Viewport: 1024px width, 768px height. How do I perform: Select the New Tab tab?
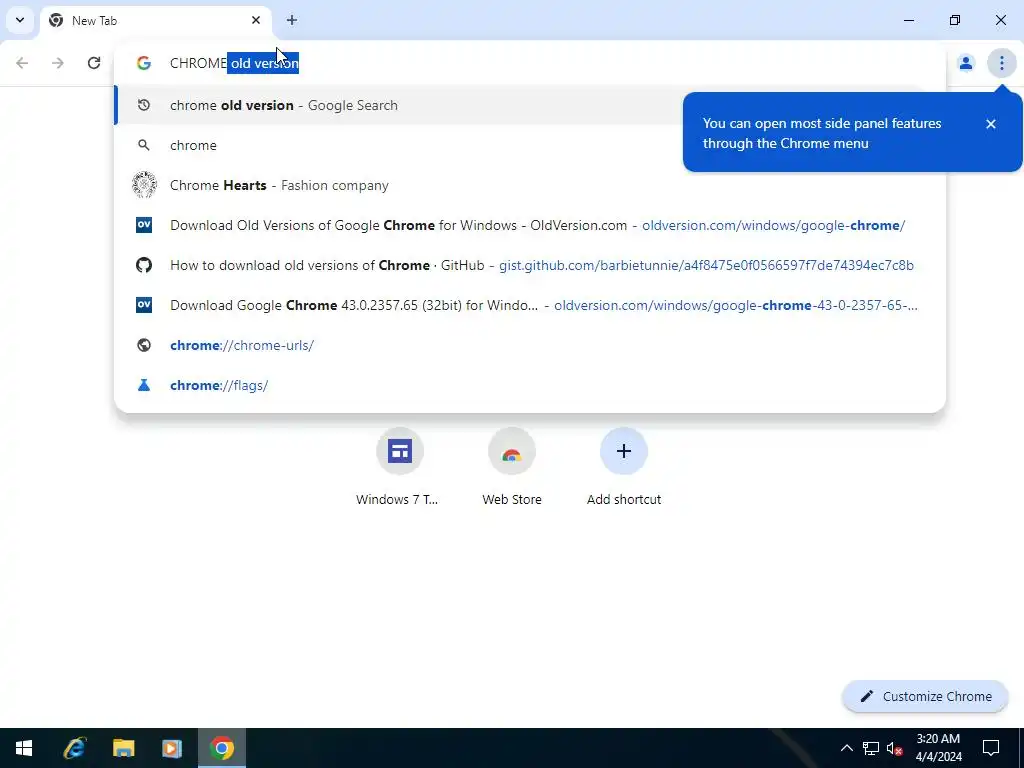coord(155,21)
